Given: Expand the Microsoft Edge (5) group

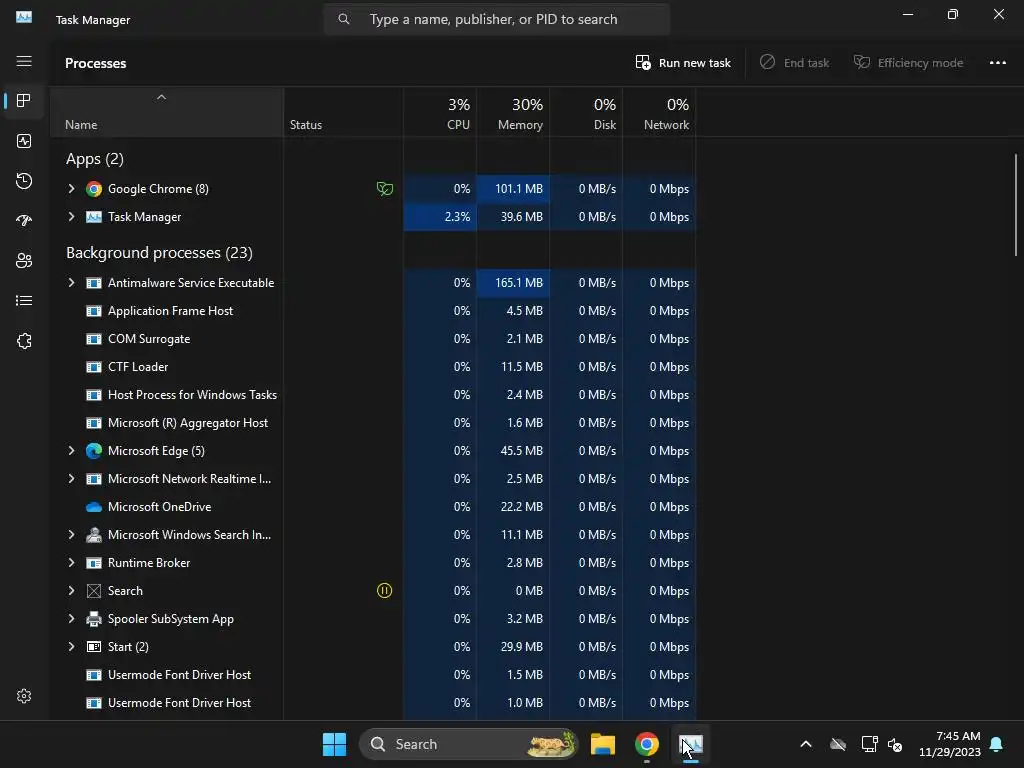Looking at the screenshot, I should coord(71,451).
